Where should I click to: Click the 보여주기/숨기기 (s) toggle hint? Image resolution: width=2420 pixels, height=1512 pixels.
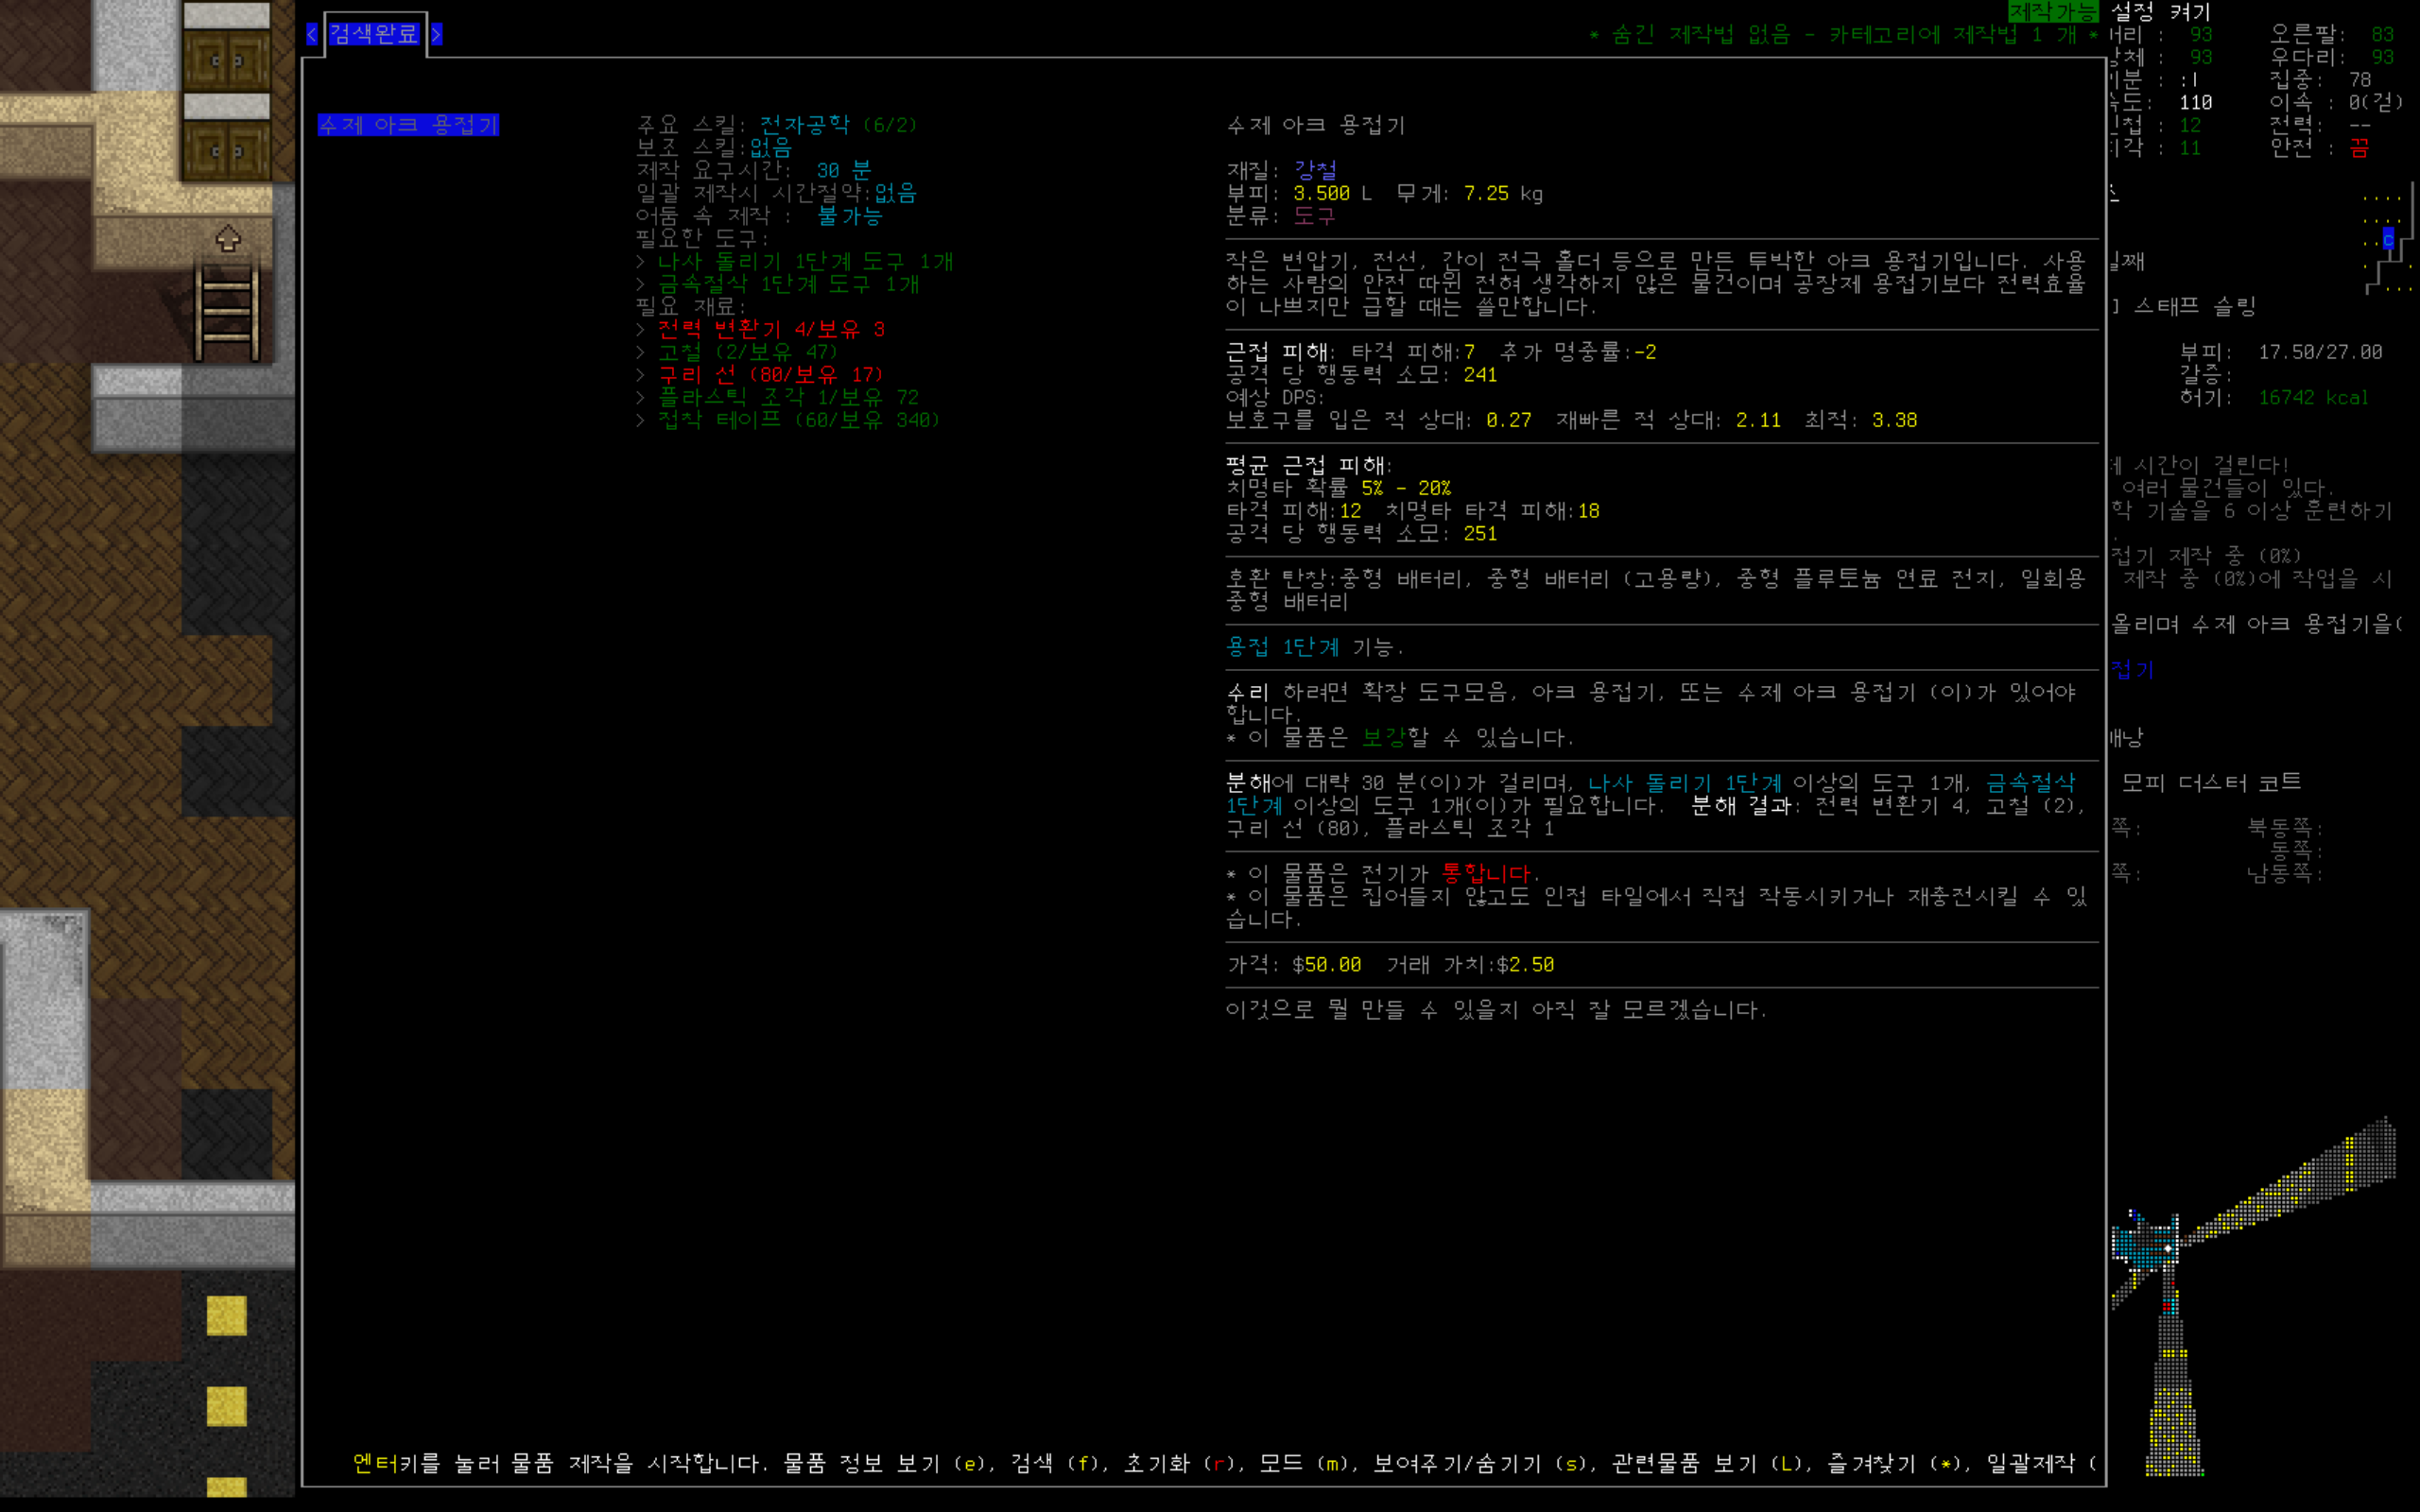(1480, 1463)
